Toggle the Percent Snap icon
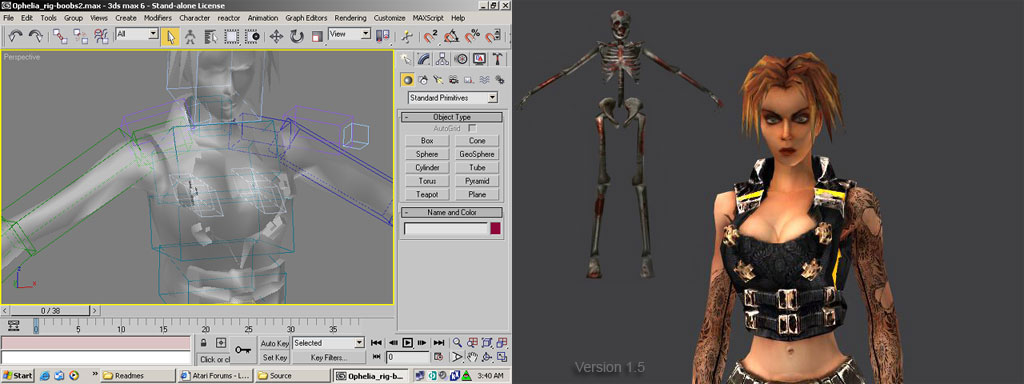1024x384 pixels. pos(472,37)
